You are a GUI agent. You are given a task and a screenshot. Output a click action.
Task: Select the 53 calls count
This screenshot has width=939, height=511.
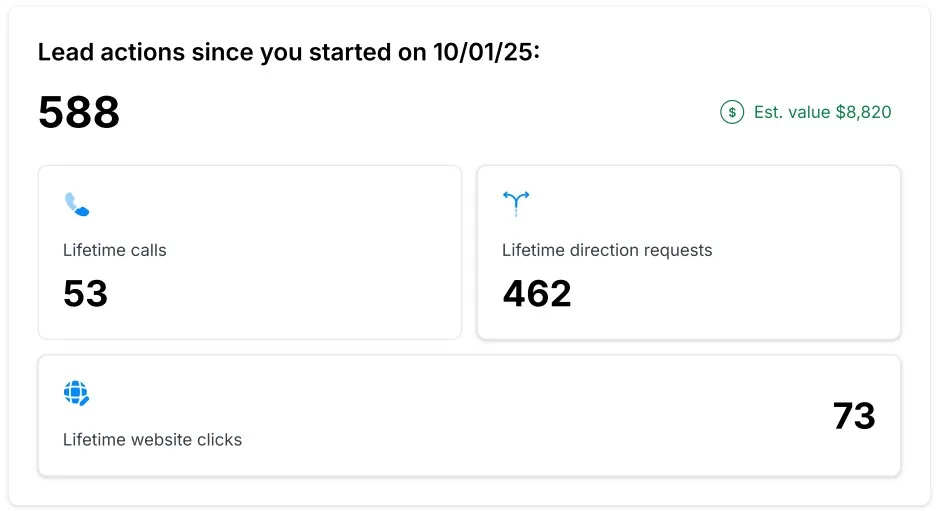click(85, 293)
